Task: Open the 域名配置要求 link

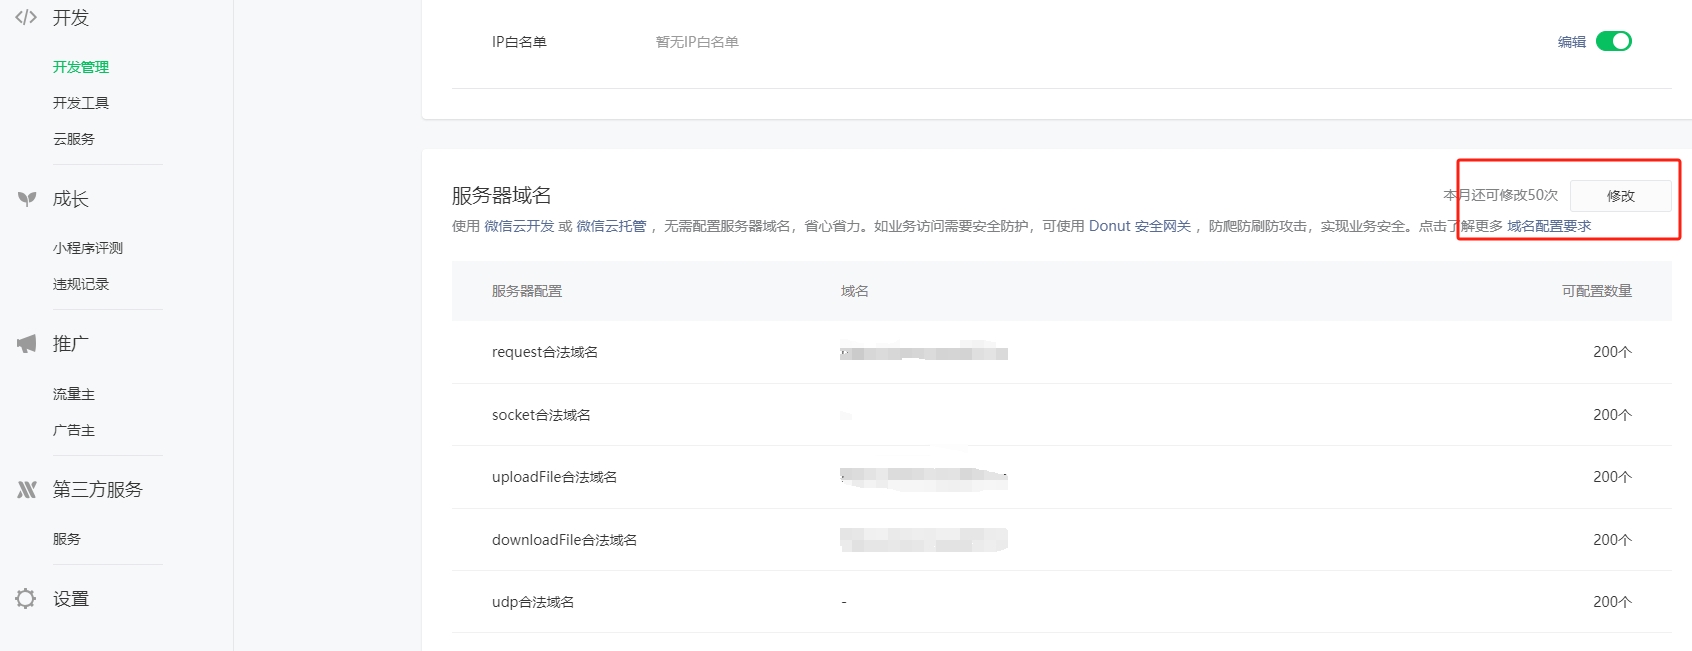Action: click(x=1548, y=226)
